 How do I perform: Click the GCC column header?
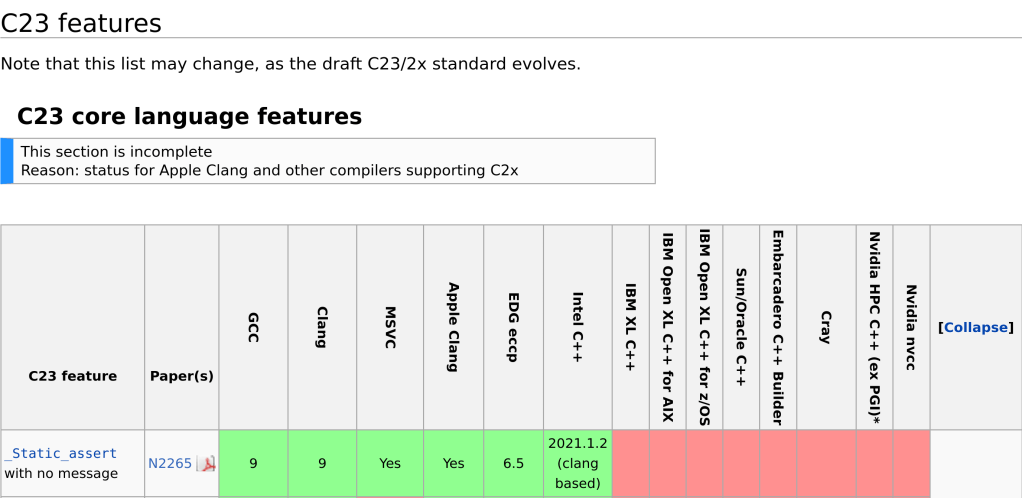click(x=253, y=327)
